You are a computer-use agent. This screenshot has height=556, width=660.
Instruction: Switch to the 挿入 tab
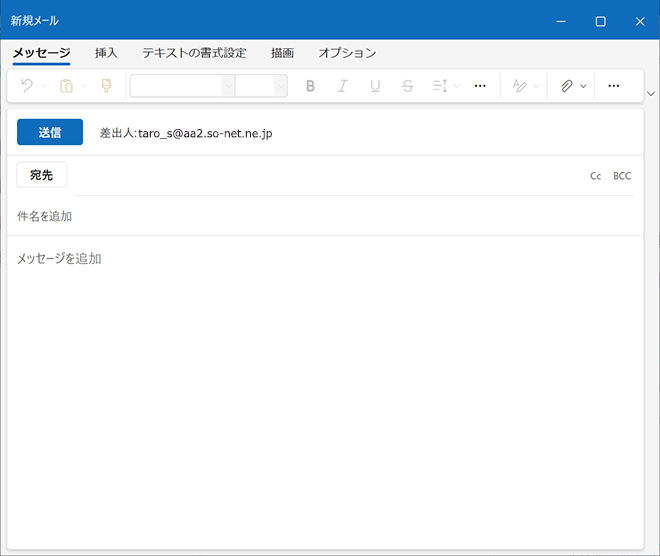click(106, 53)
